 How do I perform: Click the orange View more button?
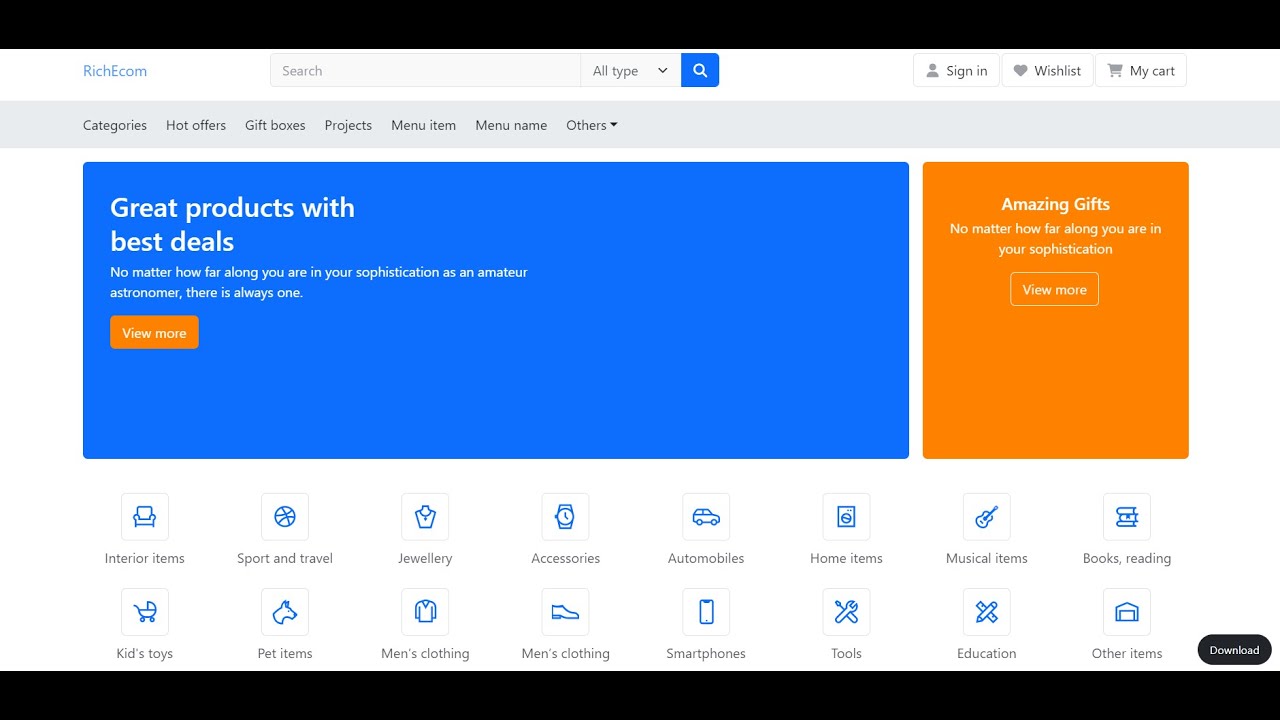154,333
